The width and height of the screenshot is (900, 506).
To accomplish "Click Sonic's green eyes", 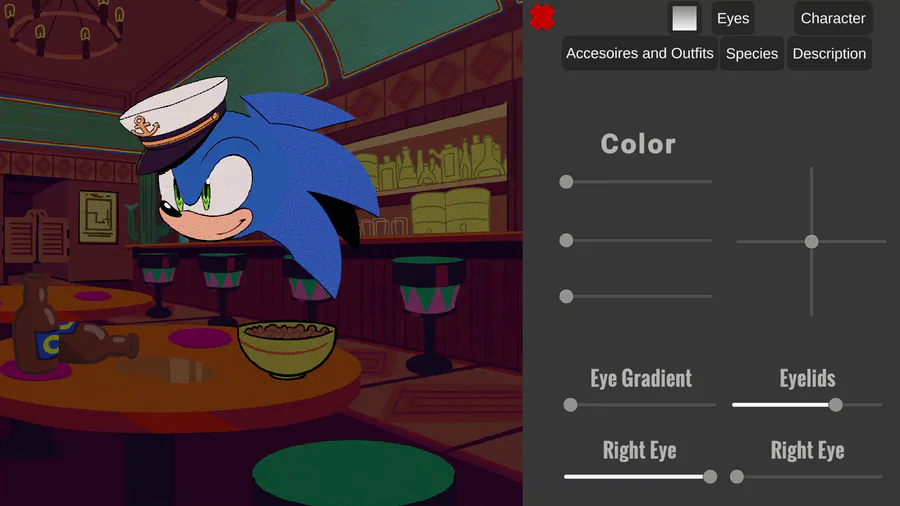I will pyautogui.click(x=192, y=195).
